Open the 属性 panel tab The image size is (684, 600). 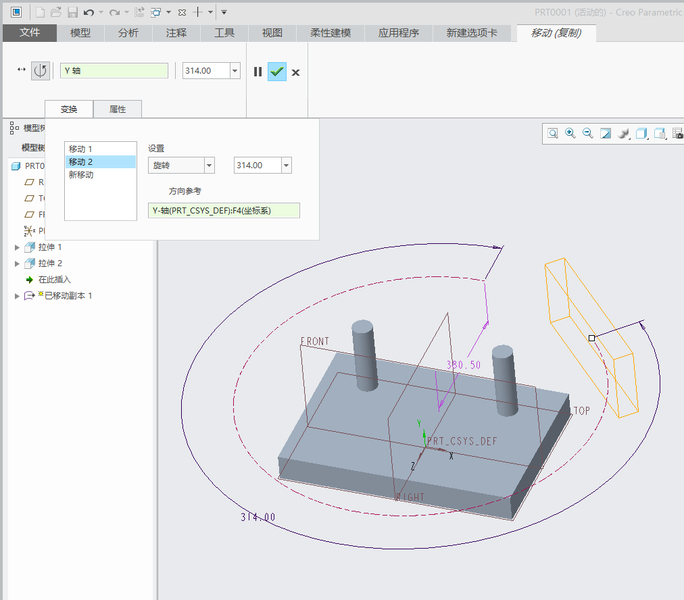point(117,109)
